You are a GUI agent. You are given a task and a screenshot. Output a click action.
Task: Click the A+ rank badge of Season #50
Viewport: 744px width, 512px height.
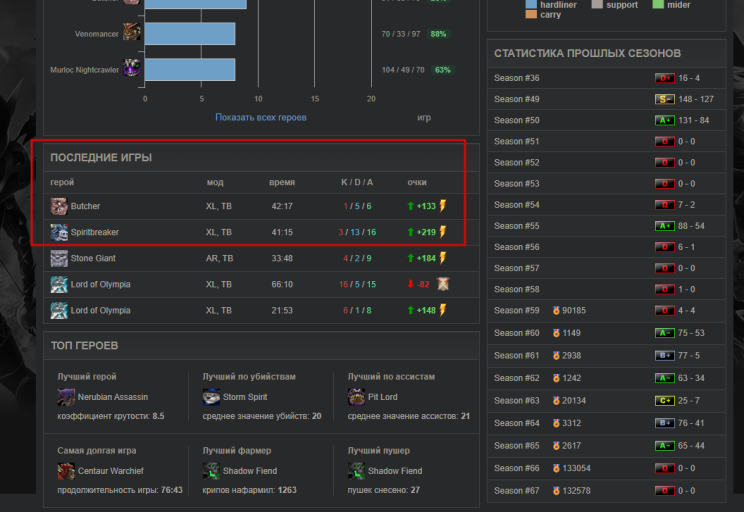coord(664,121)
